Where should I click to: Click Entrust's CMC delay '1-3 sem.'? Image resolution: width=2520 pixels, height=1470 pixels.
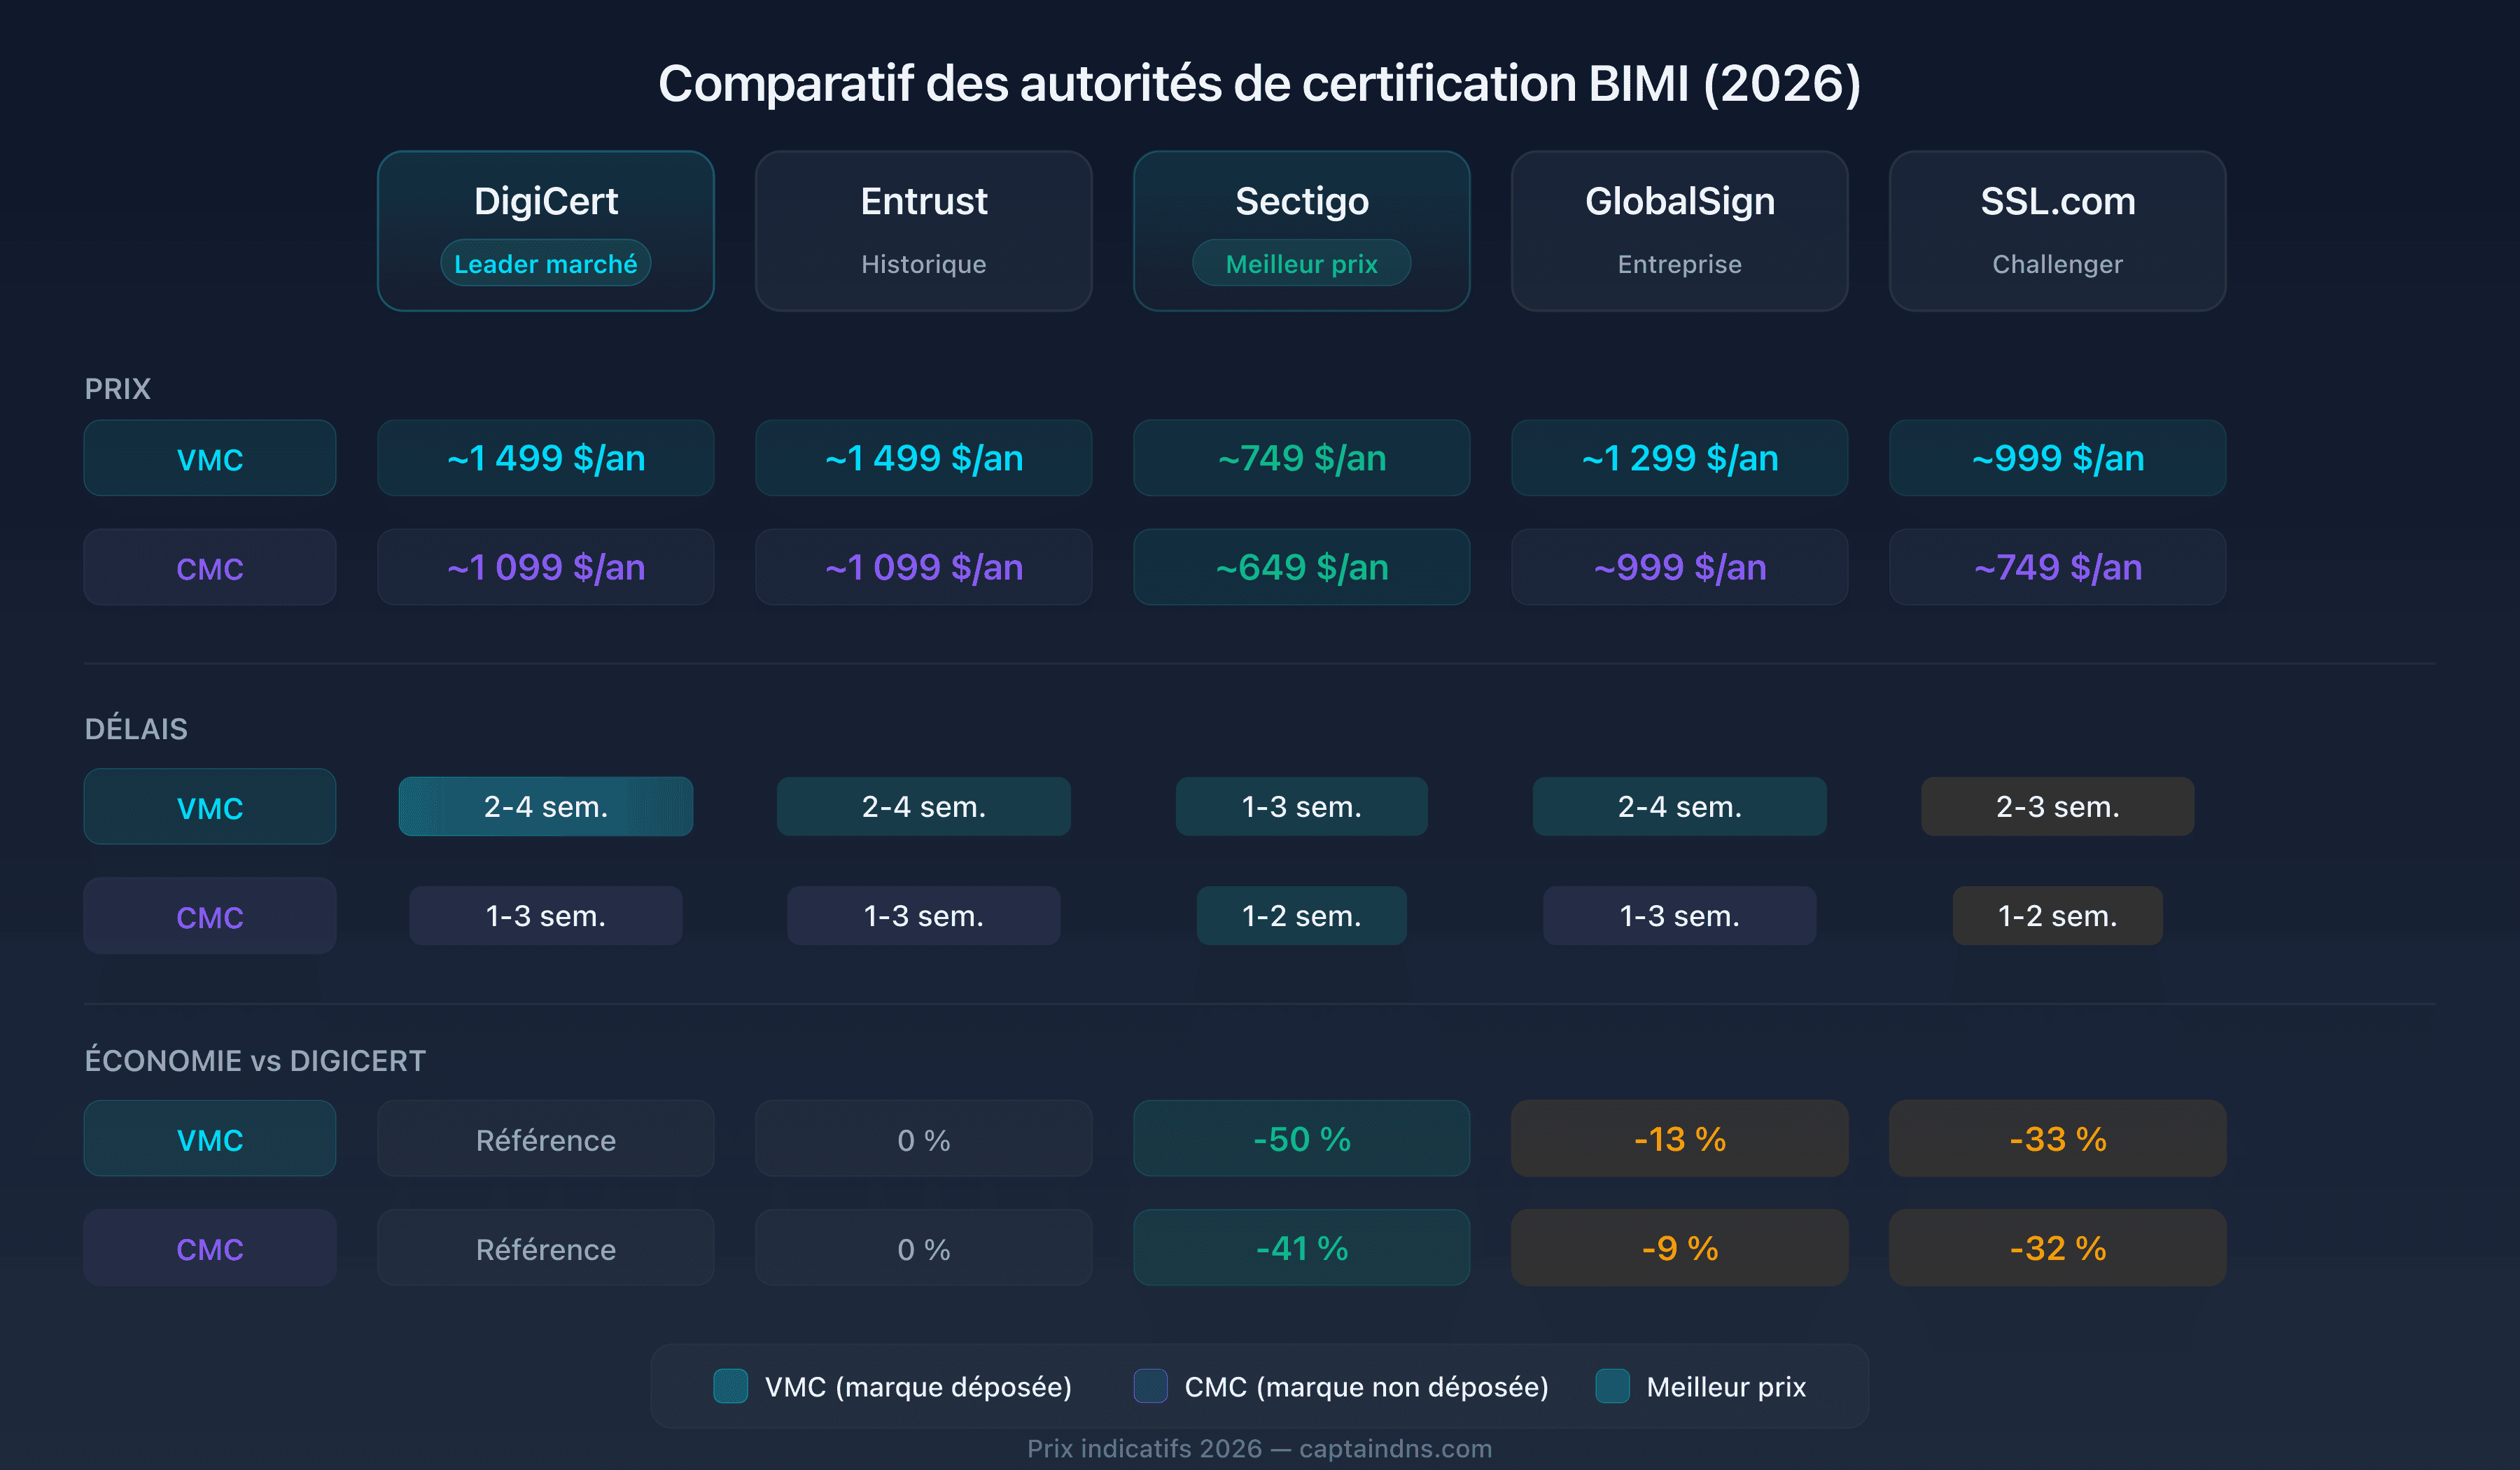tap(924, 915)
